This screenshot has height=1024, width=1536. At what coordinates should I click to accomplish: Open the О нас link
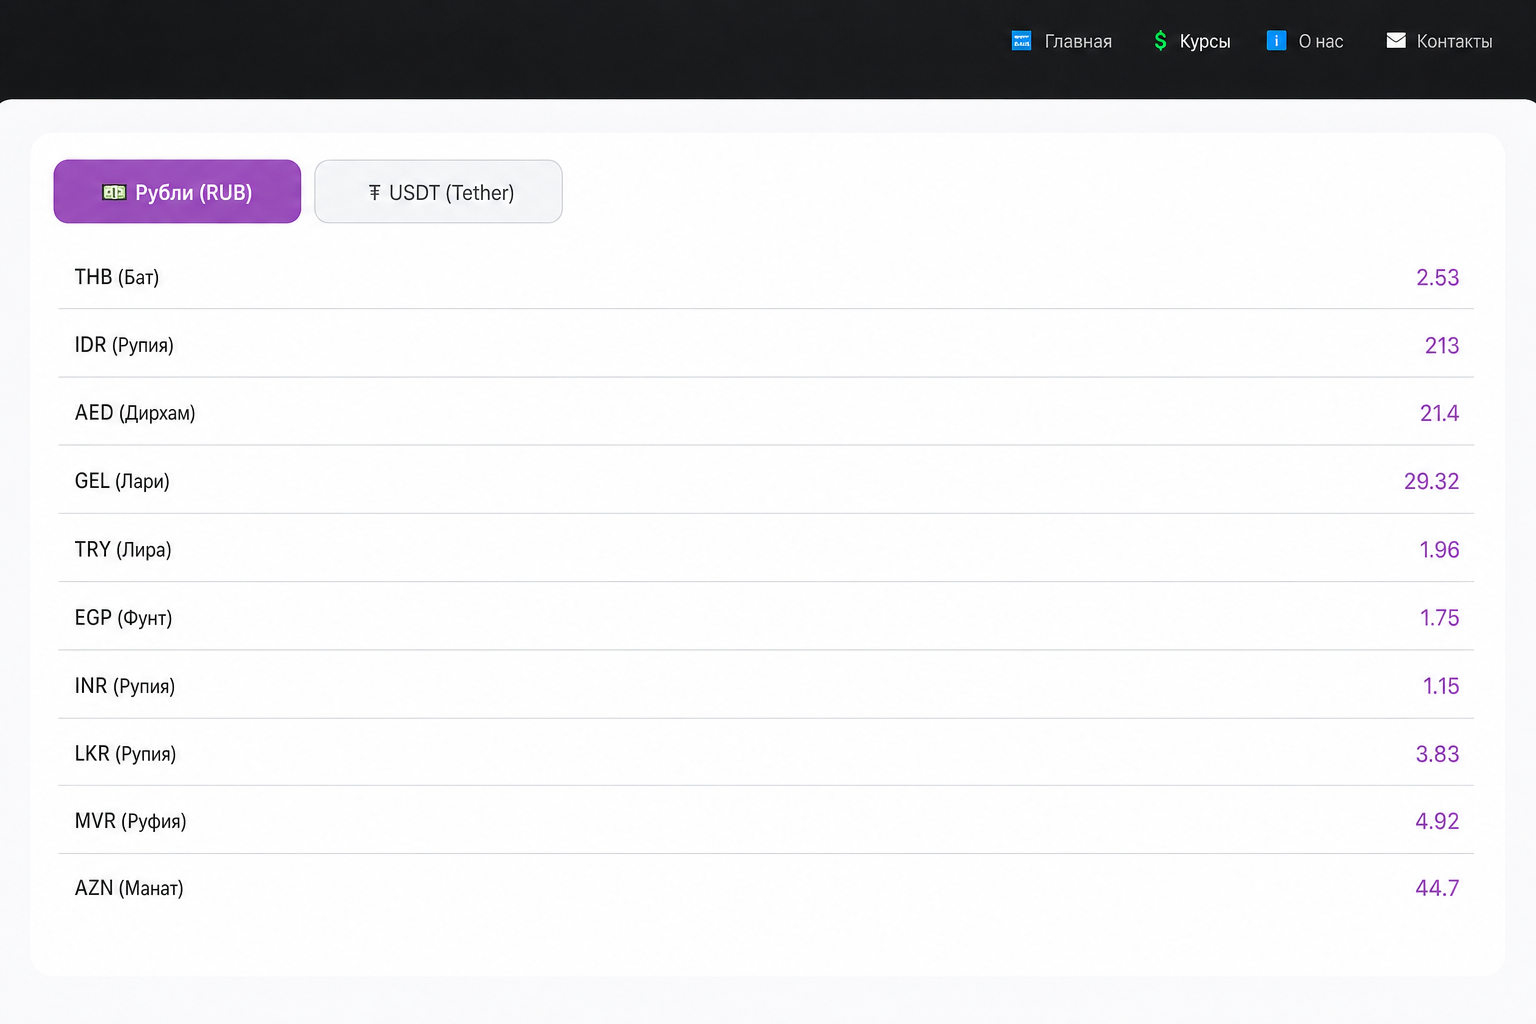coord(1321,41)
